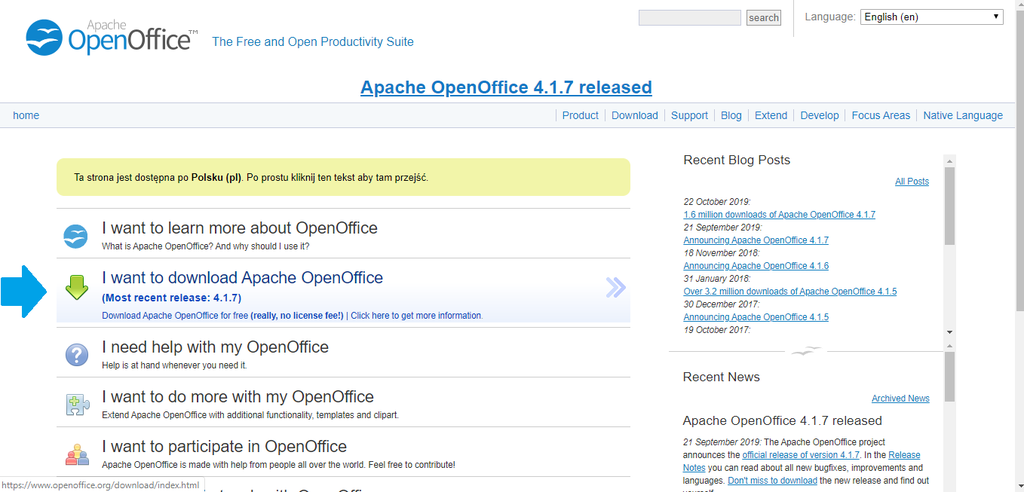The image size is (1024, 492).
Task: Open the Release Notes link in news
Action: click(802, 461)
